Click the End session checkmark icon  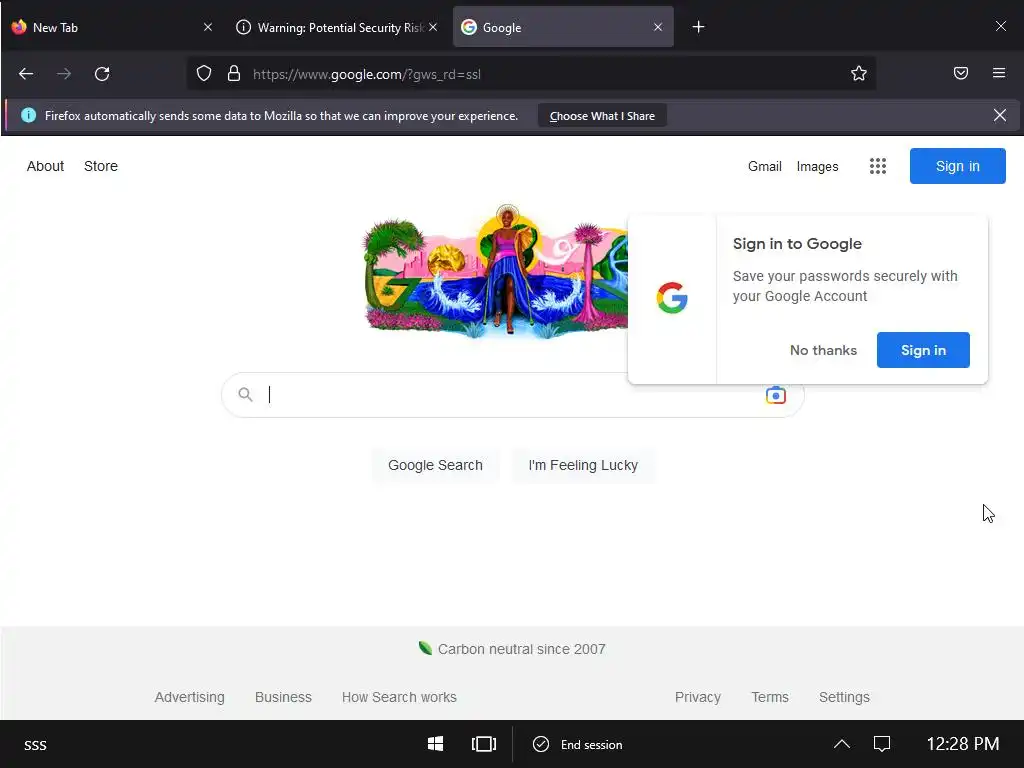click(x=541, y=744)
